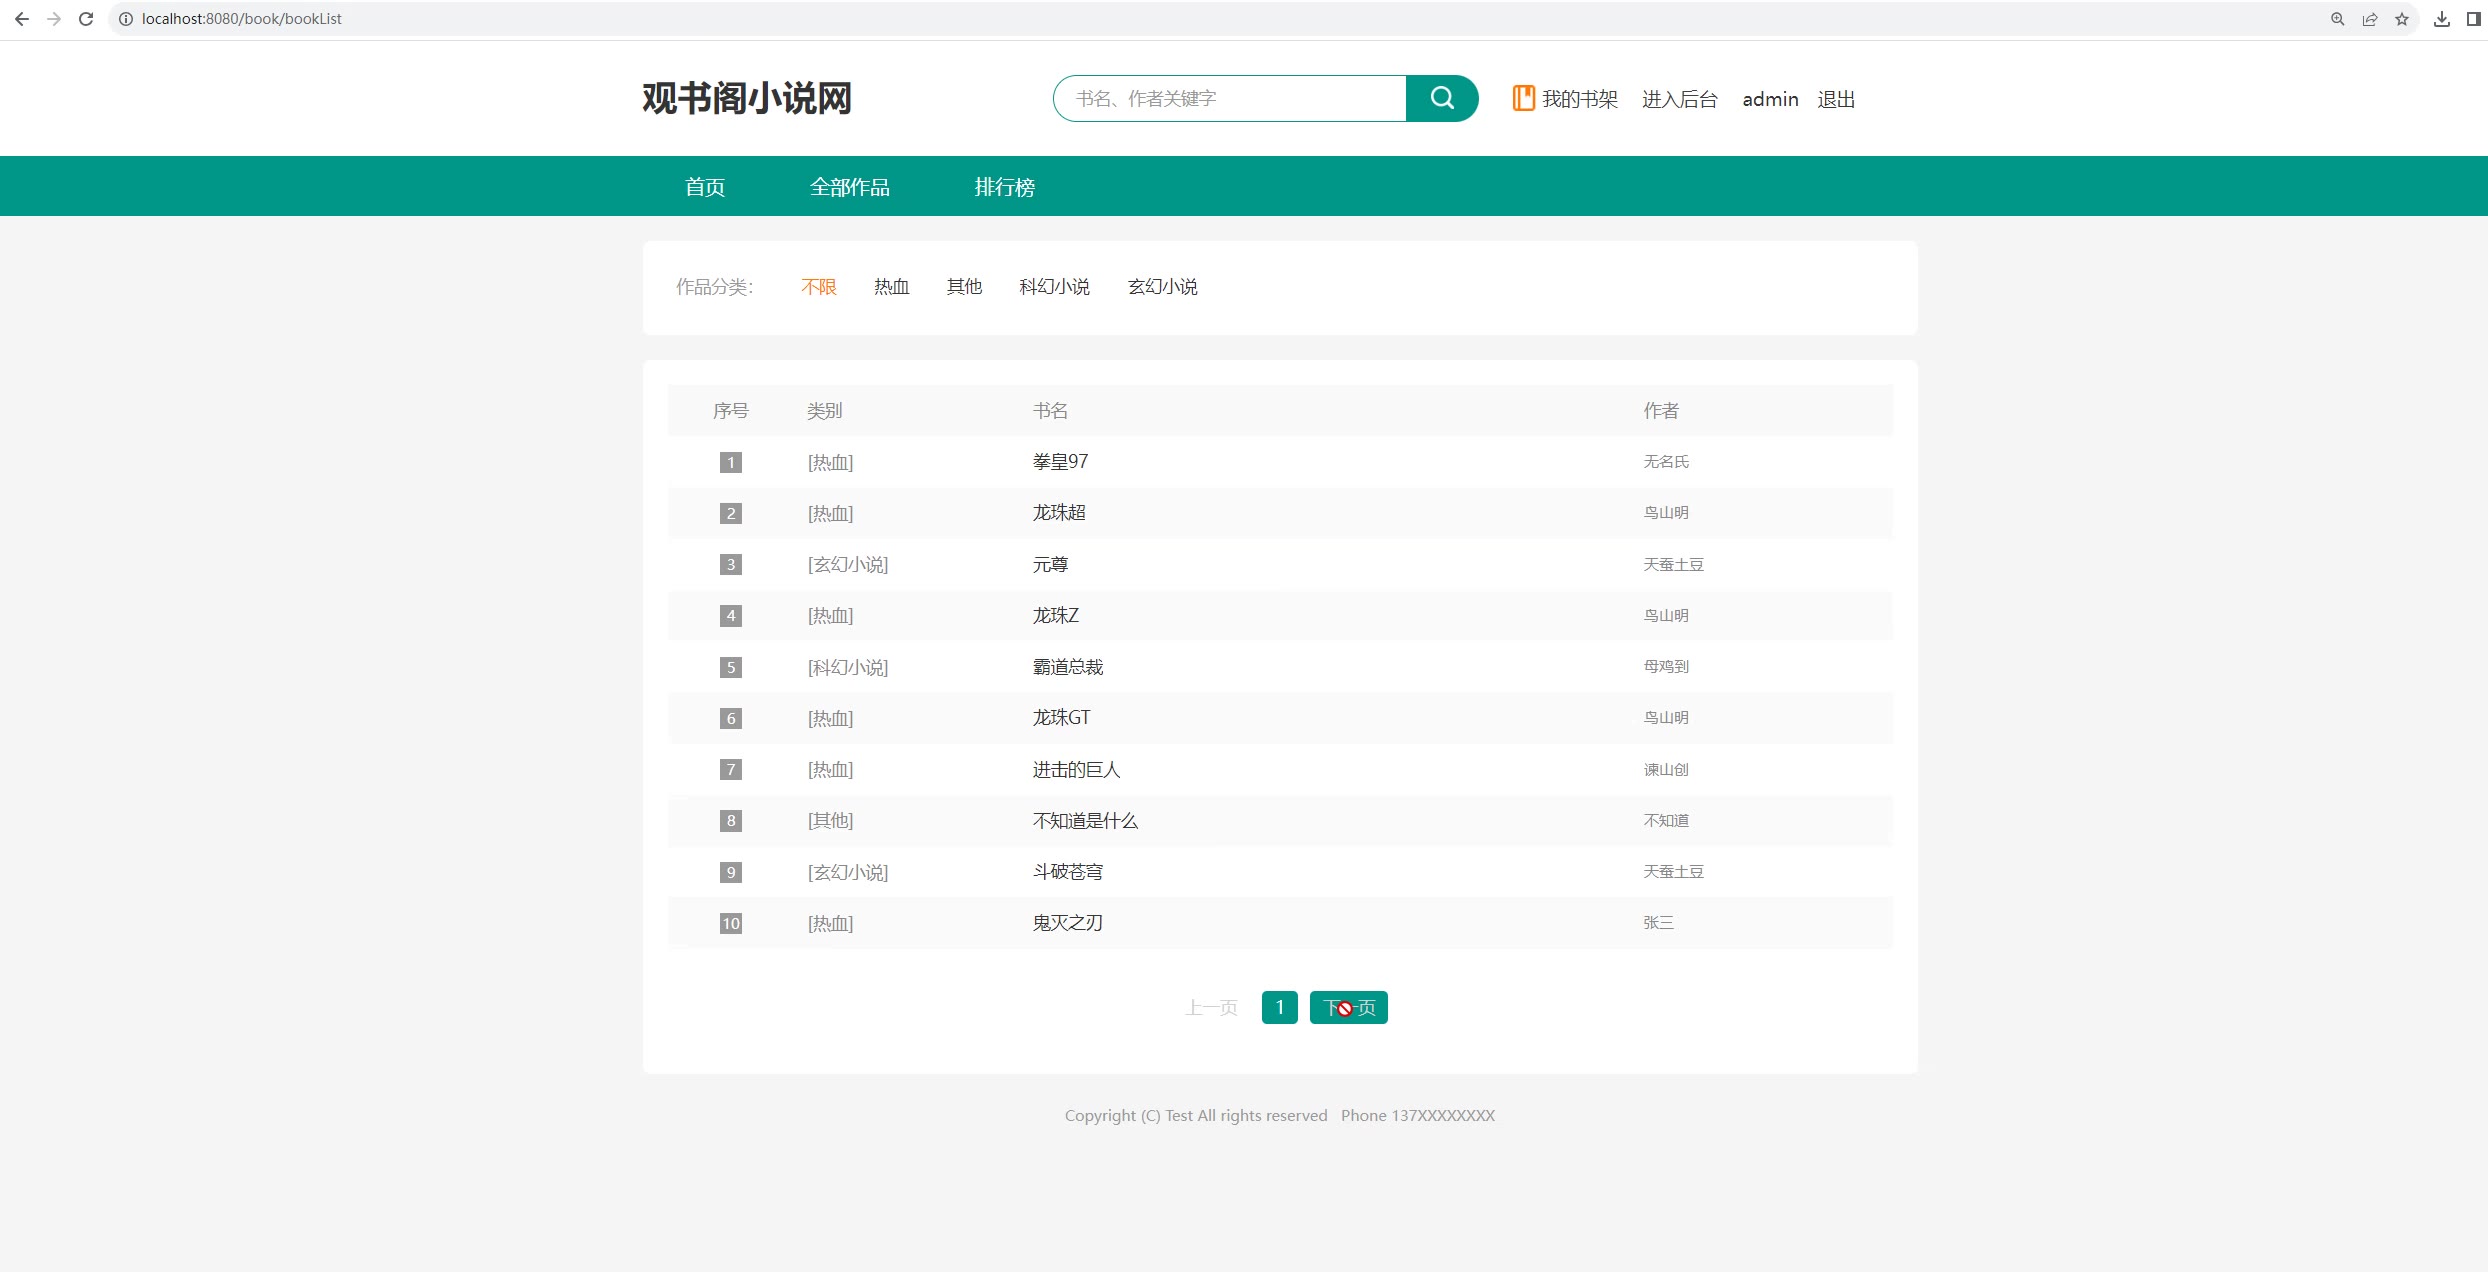The height and width of the screenshot is (1272, 2488).
Task: Go to previous page with 上一页
Action: pos(1211,1008)
